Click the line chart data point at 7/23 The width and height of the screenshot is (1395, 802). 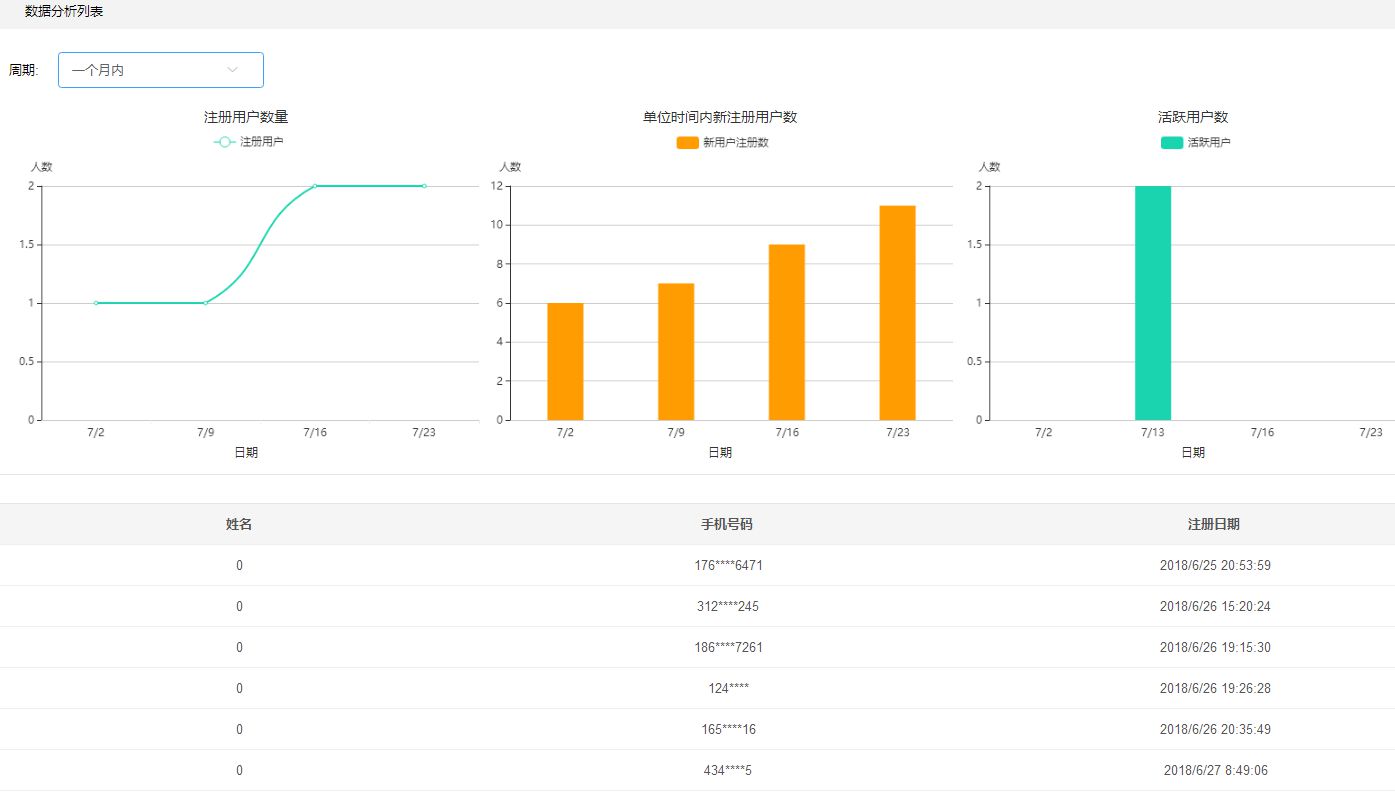point(424,186)
